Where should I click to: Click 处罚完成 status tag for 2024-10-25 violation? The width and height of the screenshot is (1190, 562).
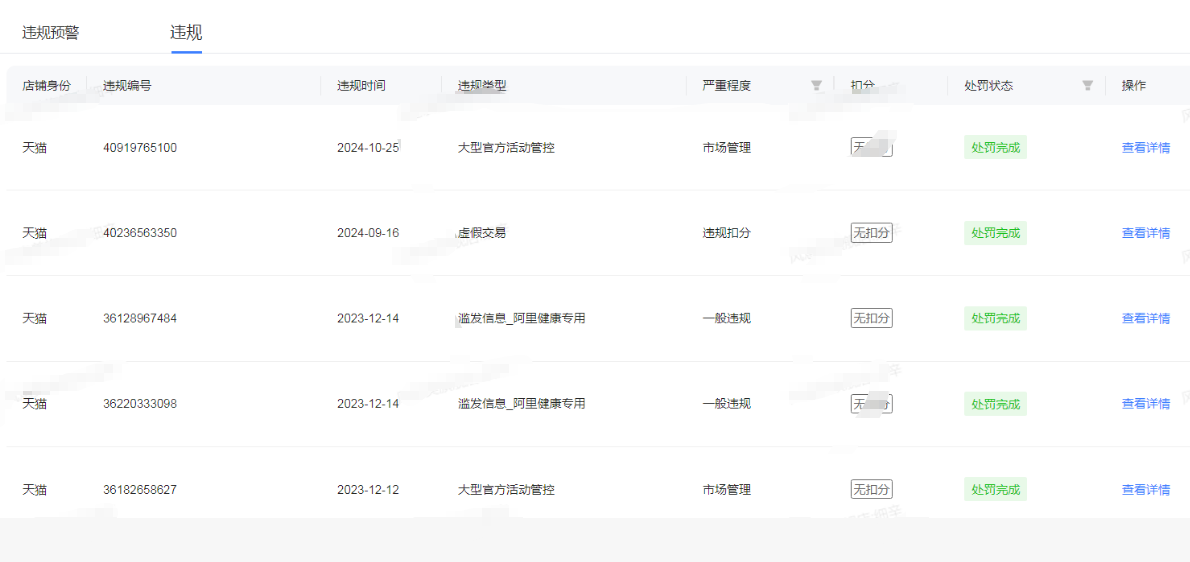[x=995, y=148]
